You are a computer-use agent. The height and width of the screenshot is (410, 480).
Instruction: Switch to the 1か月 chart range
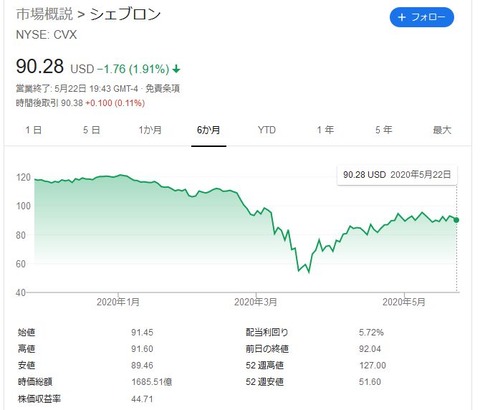(150, 130)
